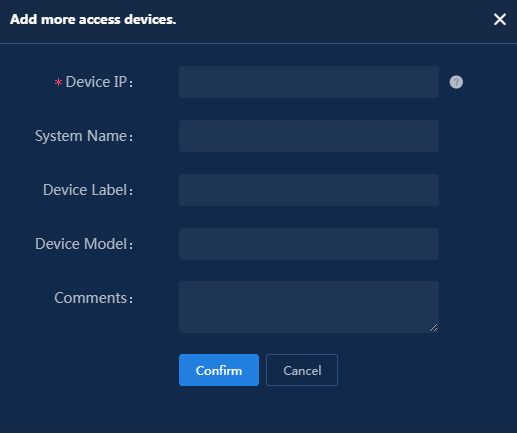The height and width of the screenshot is (433, 517).
Task: Focus the Device IP input field
Action: click(x=309, y=82)
